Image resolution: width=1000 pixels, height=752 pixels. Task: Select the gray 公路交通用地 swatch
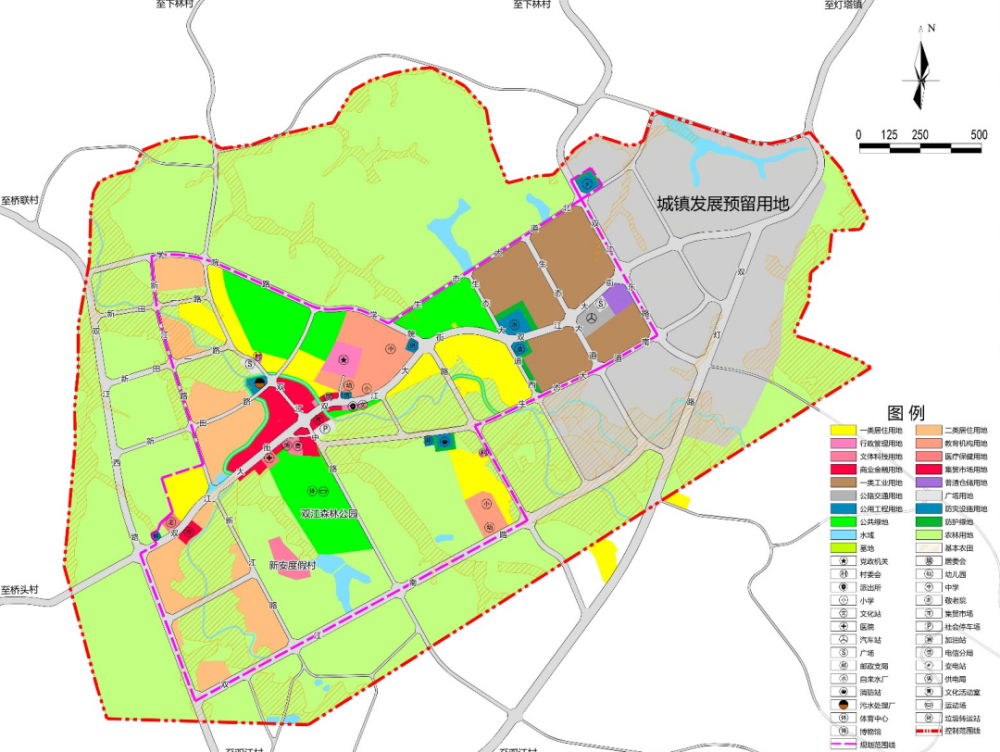(843, 496)
